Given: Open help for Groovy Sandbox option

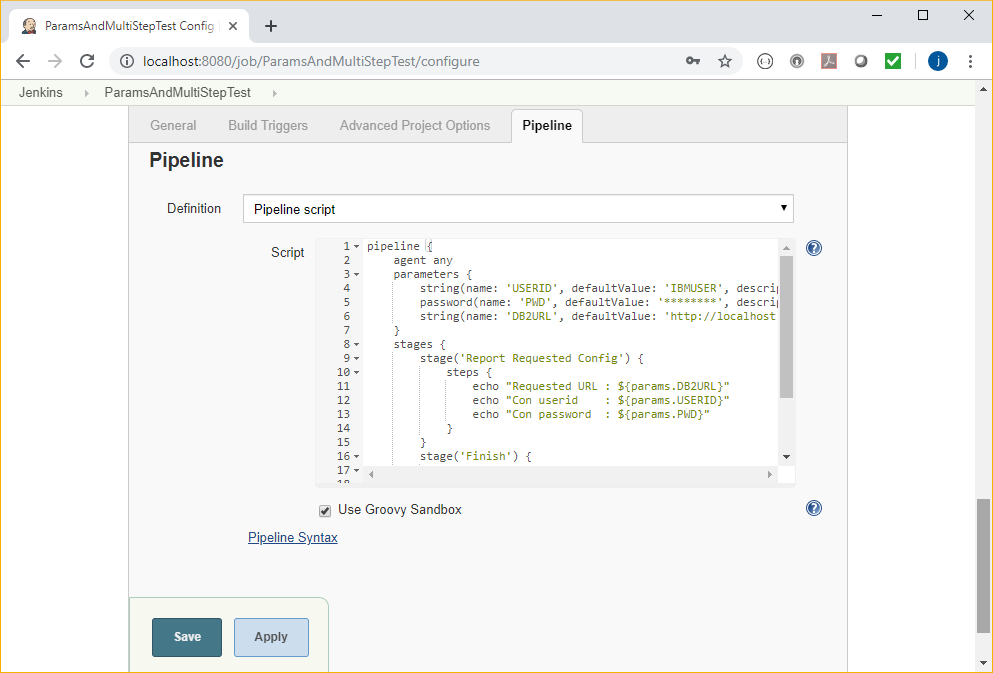Looking at the screenshot, I should 814,508.
